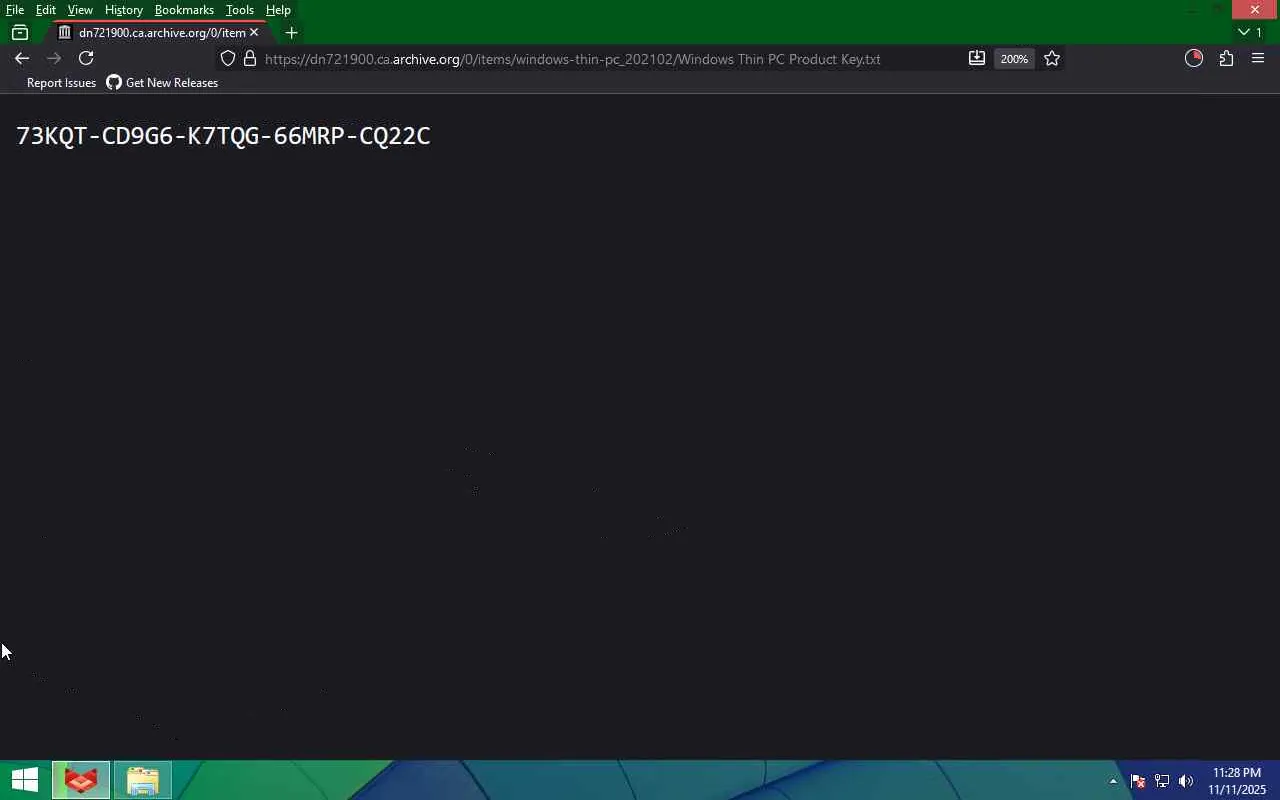Select the dn721900.ca.archive.org tab
Viewport: 1280px width, 800px height.
click(160, 32)
